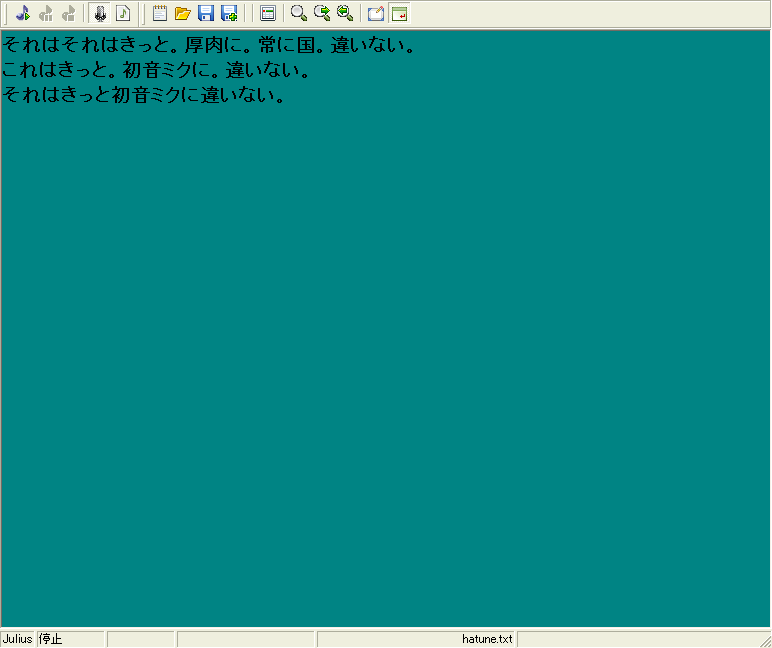
Task: Click the edit pencil window icon
Action: point(376,13)
